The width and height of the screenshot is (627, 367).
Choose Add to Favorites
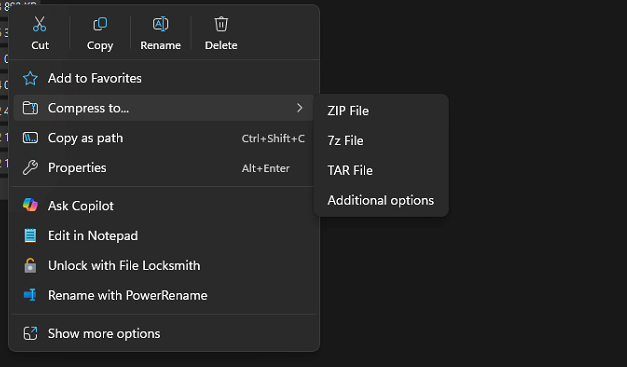tap(163, 78)
